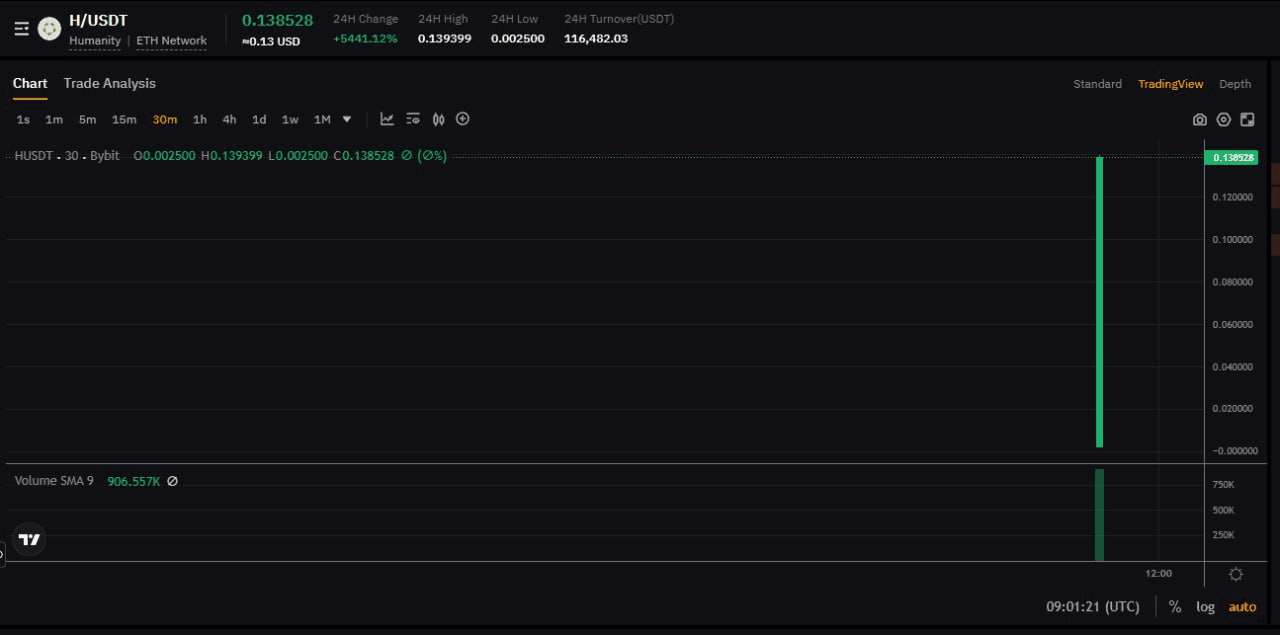Click the 24H High value 0.139399
The image size is (1280, 635).
(x=445, y=39)
